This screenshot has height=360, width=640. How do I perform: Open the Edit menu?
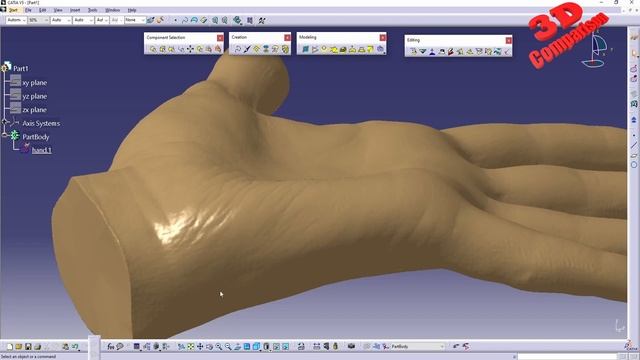[42, 10]
